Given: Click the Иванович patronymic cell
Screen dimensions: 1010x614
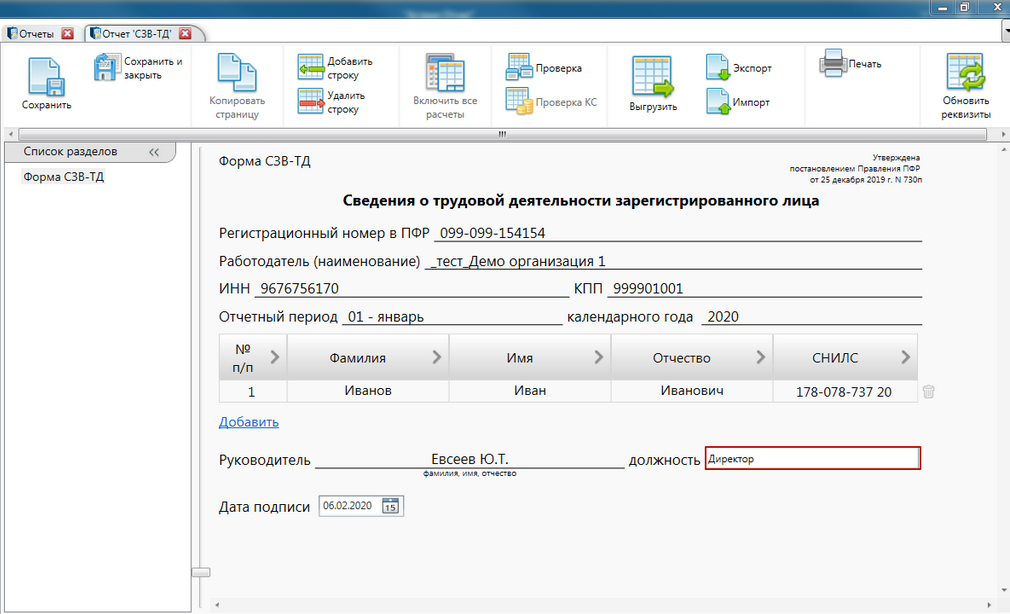Looking at the screenshot, I should pyautogui.click(x=692, y=391).
